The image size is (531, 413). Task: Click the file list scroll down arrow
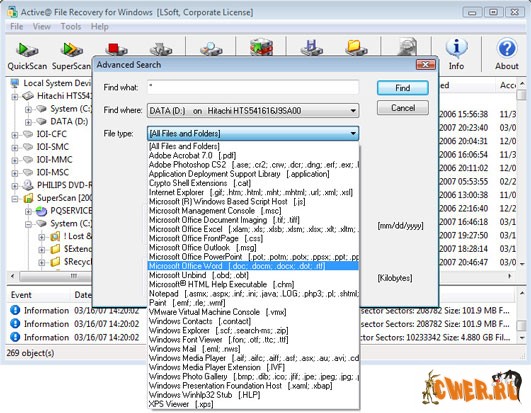[x=522, y=263]
